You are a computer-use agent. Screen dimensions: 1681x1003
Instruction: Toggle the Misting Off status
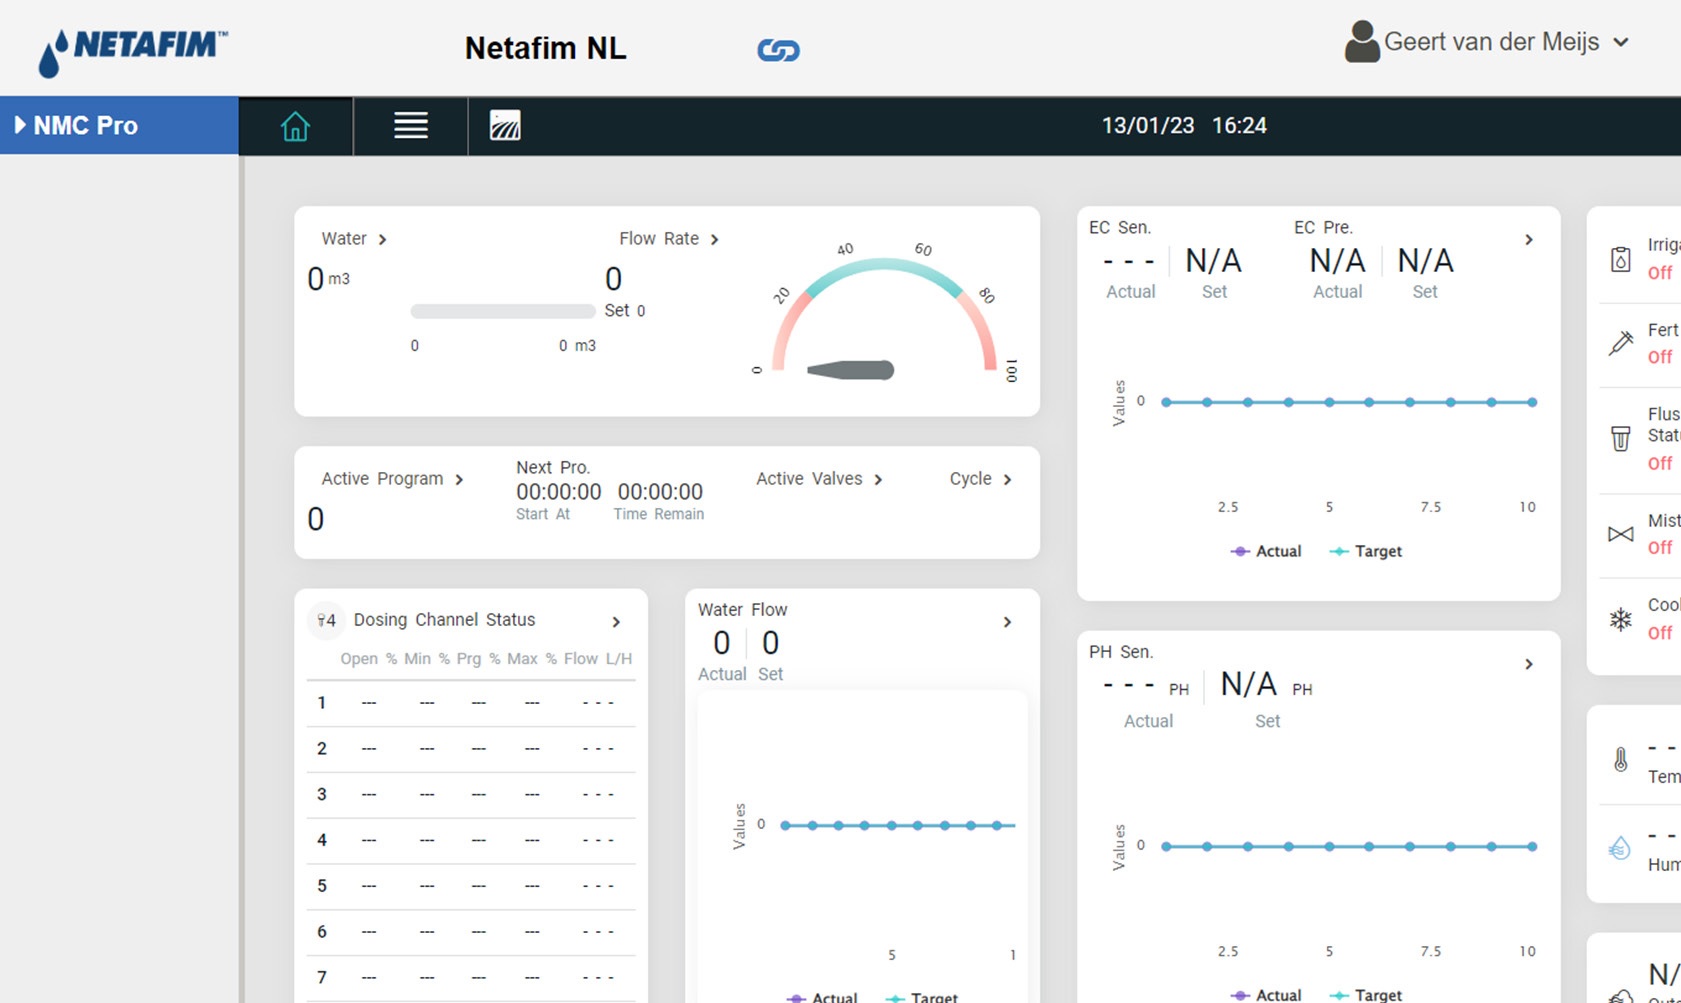coord(1659,547)
